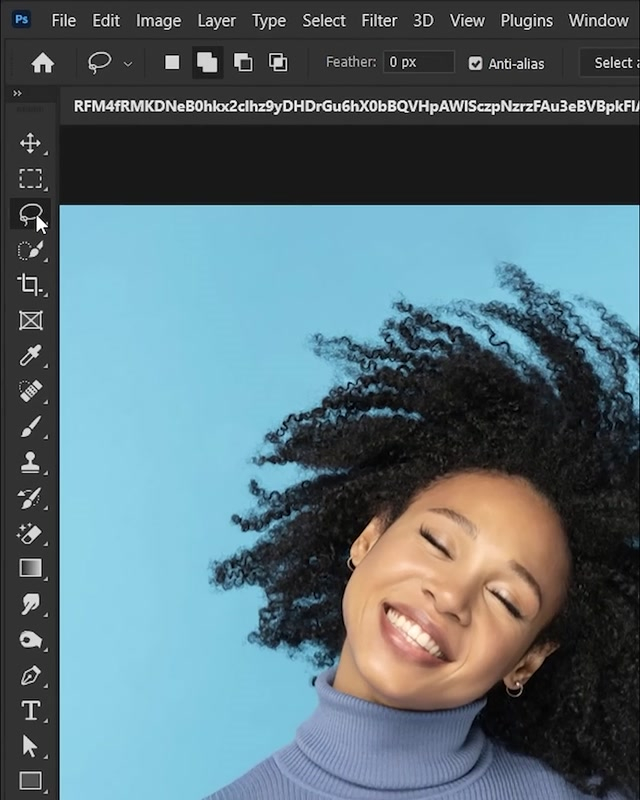640x800 pixels.
Task: Open the Filter menu
Action: [x=379, y=20]
